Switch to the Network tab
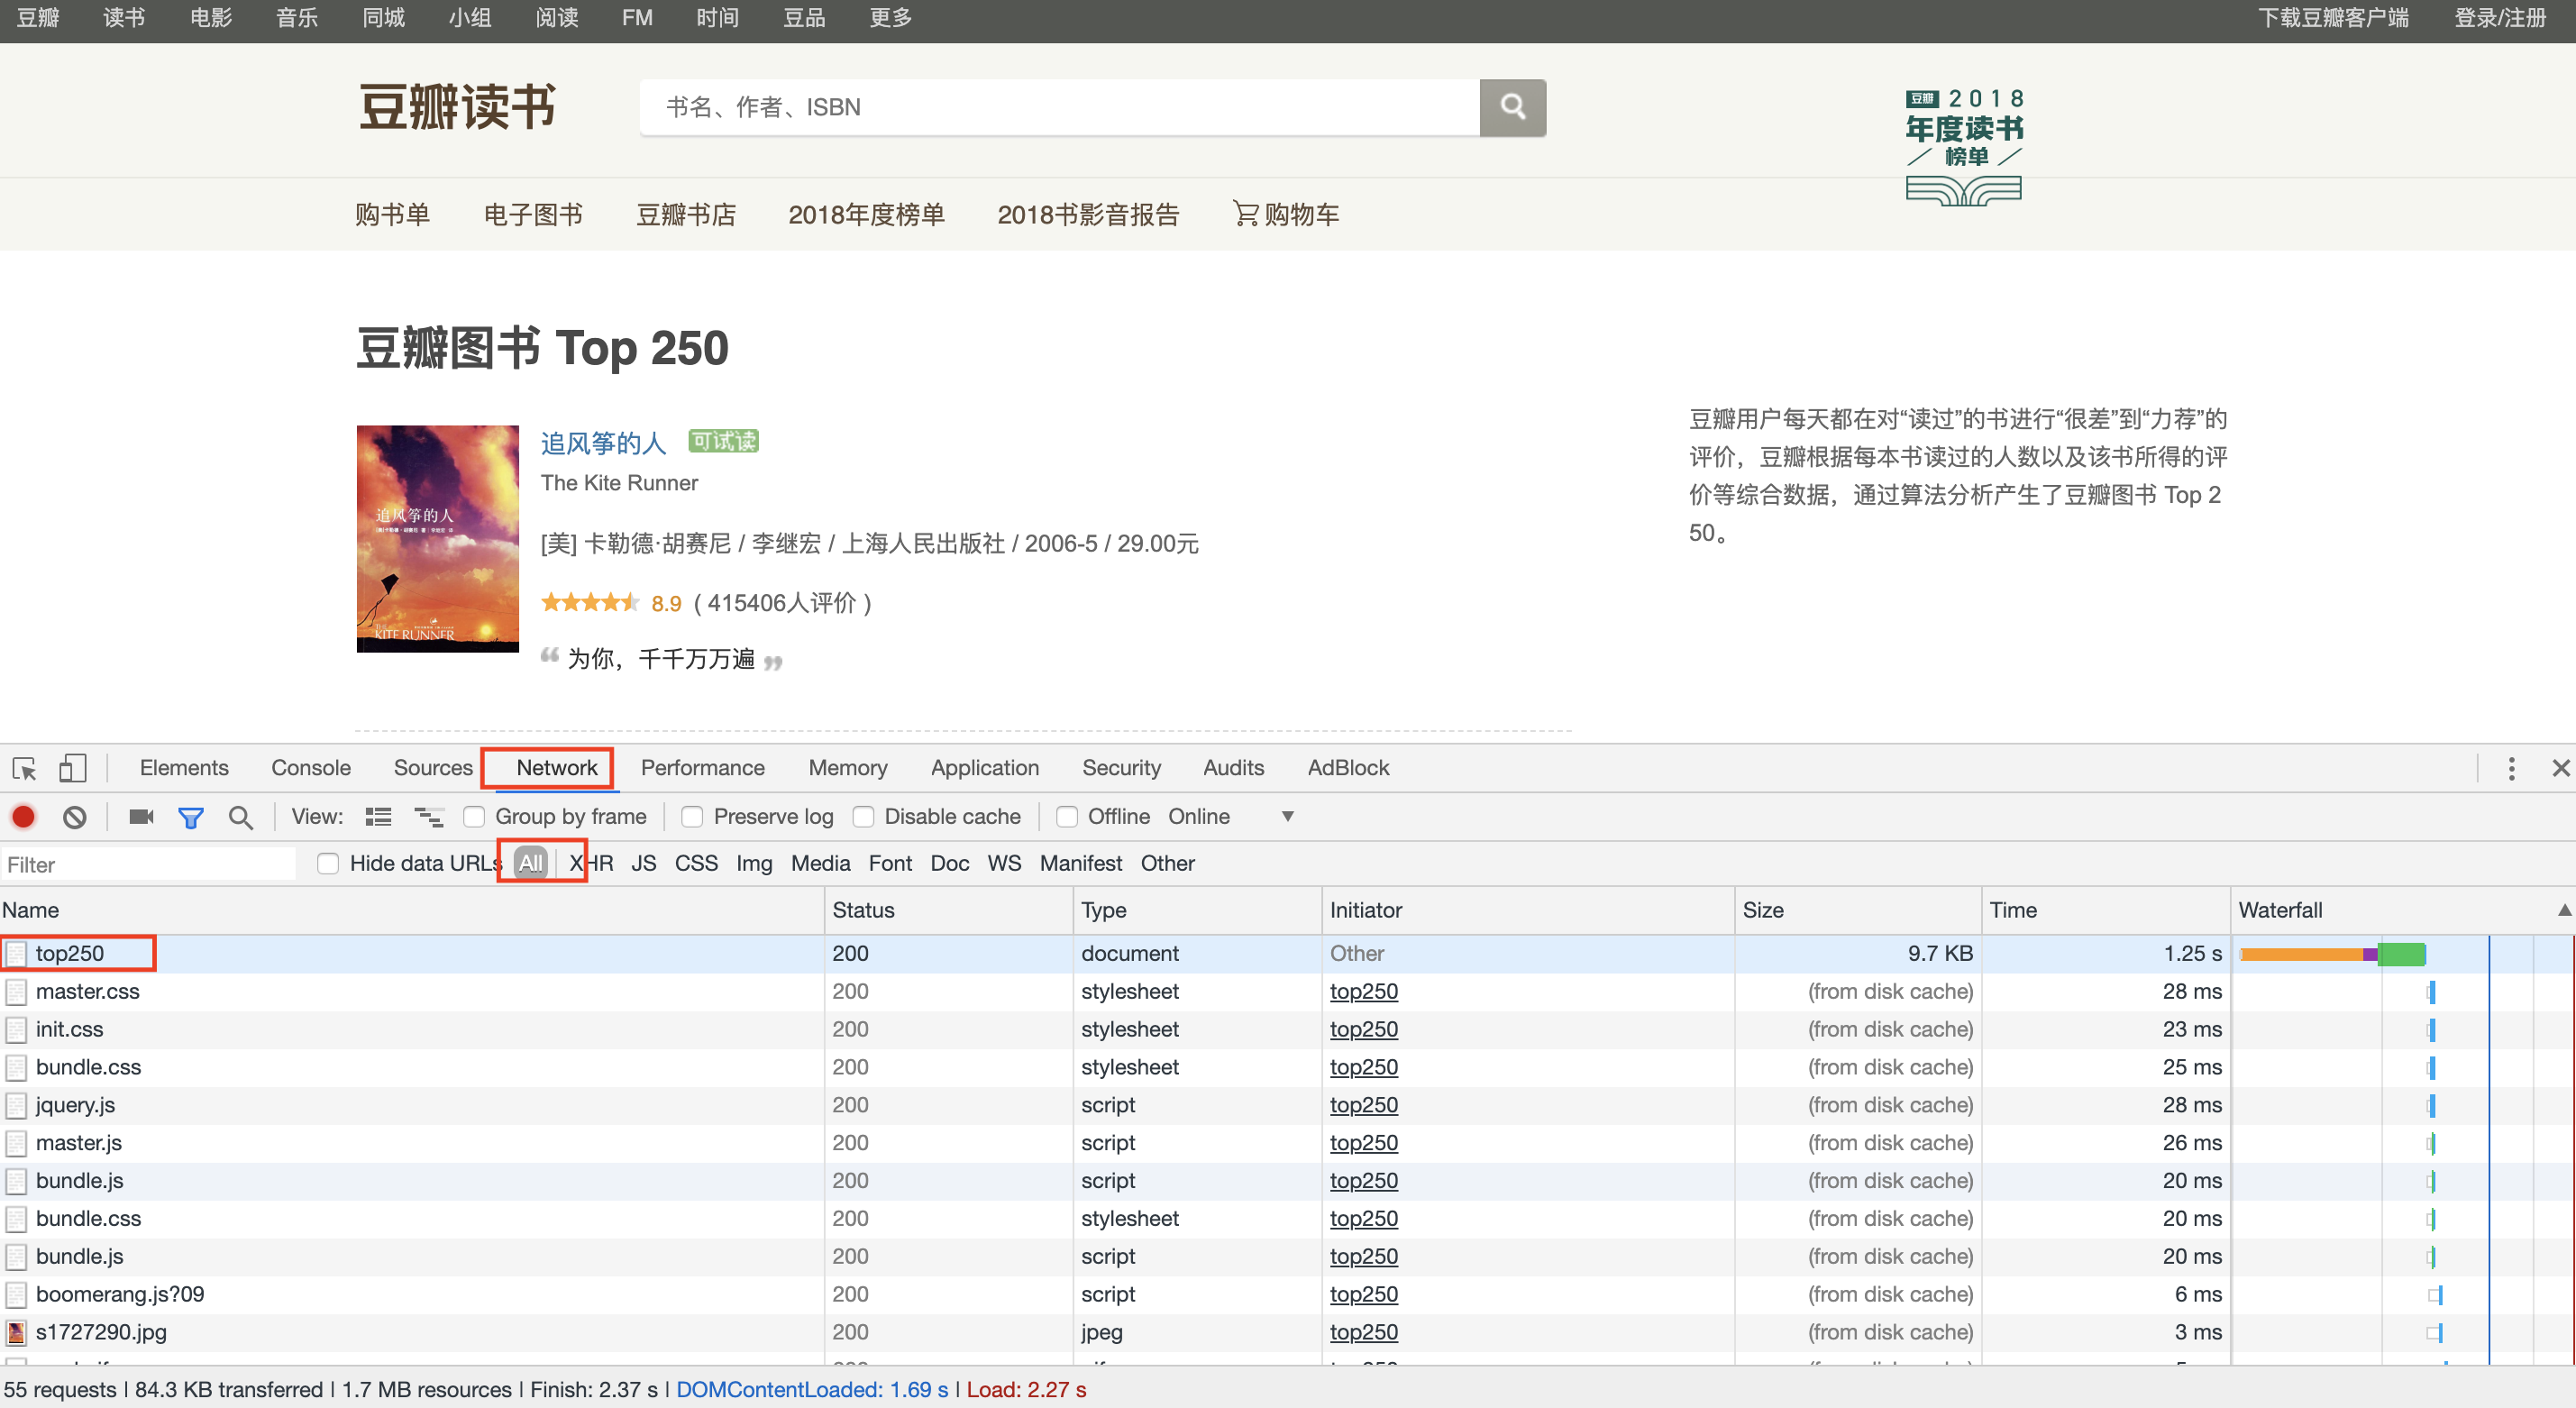 (x=557, y=768)
